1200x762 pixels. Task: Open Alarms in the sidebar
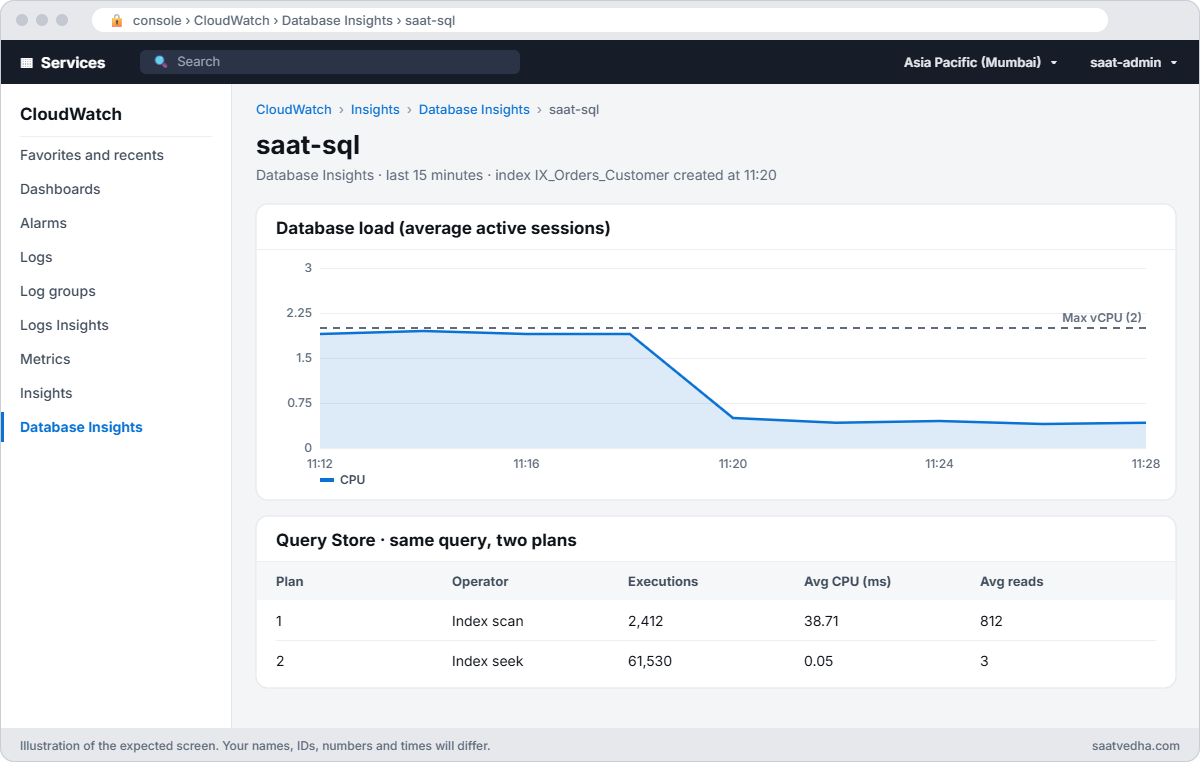[43, 223]
